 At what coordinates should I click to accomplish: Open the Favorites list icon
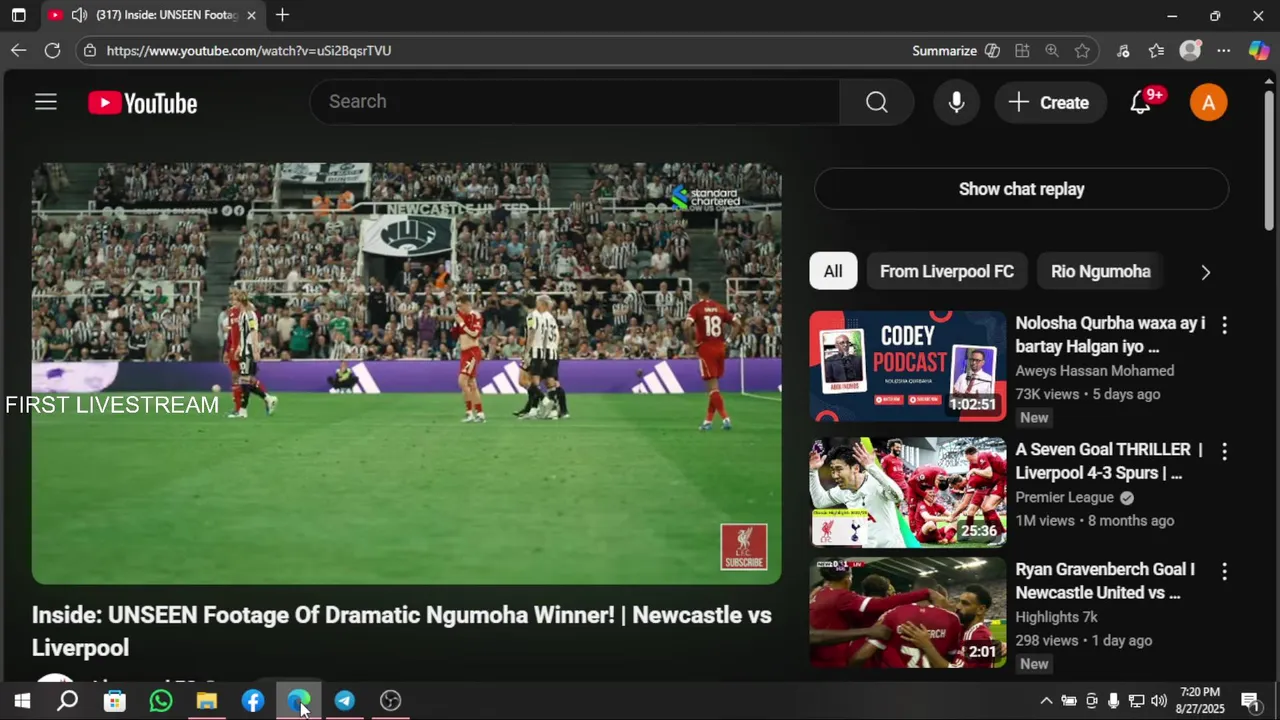pyautogui.click(x=1156, y=50)
